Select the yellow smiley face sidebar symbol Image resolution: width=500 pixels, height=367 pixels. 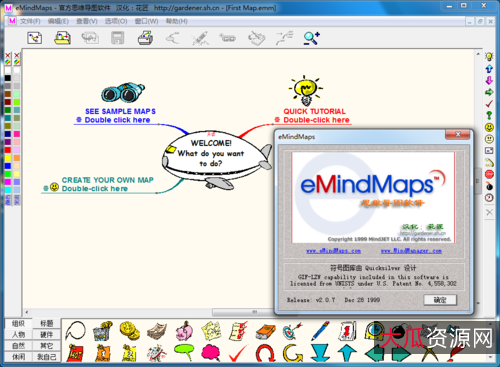click(489, 127)
